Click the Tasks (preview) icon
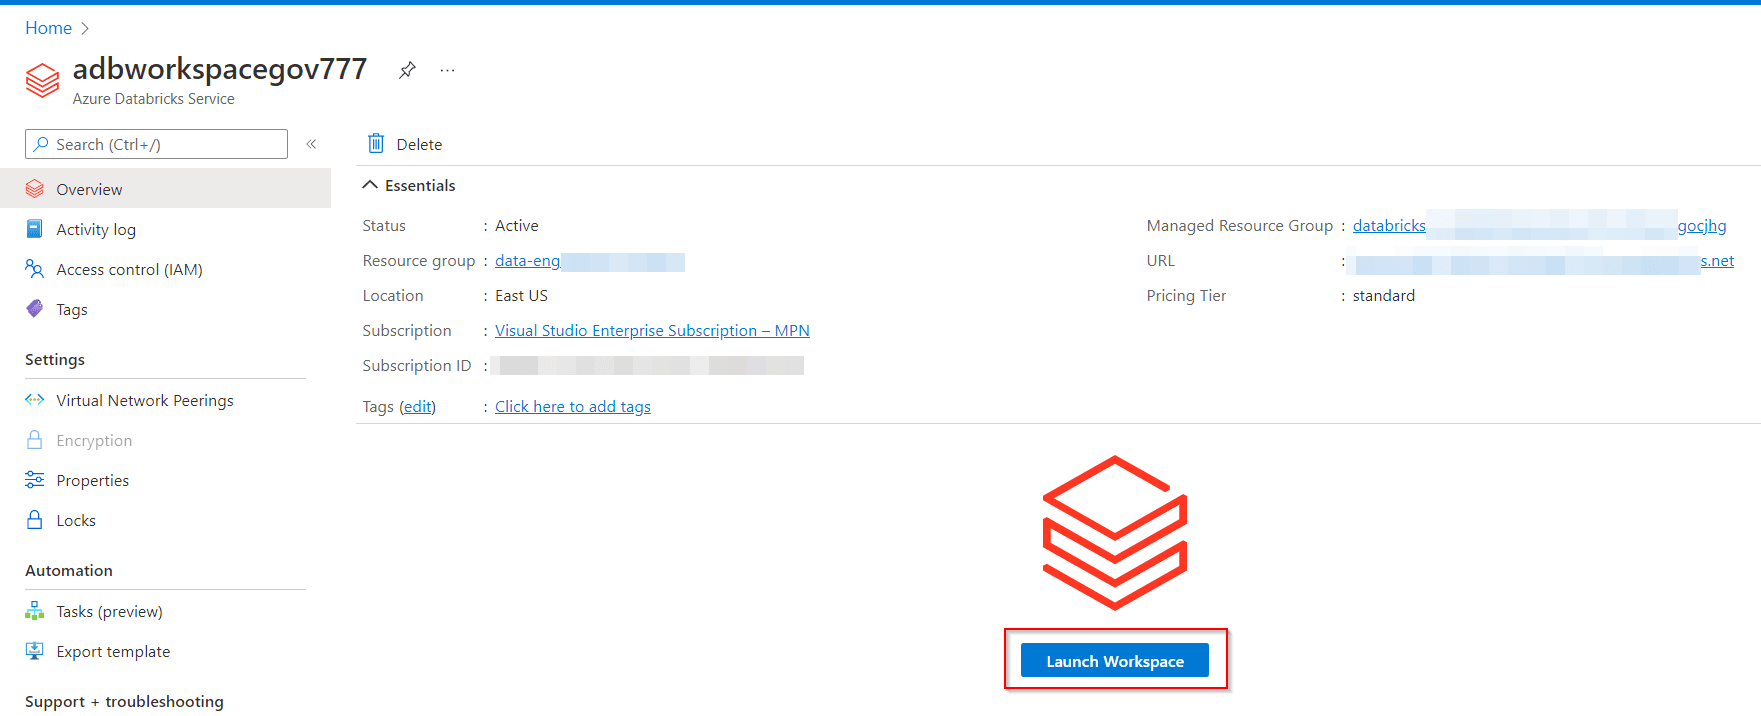The image size is (1761, 716). 34,610
